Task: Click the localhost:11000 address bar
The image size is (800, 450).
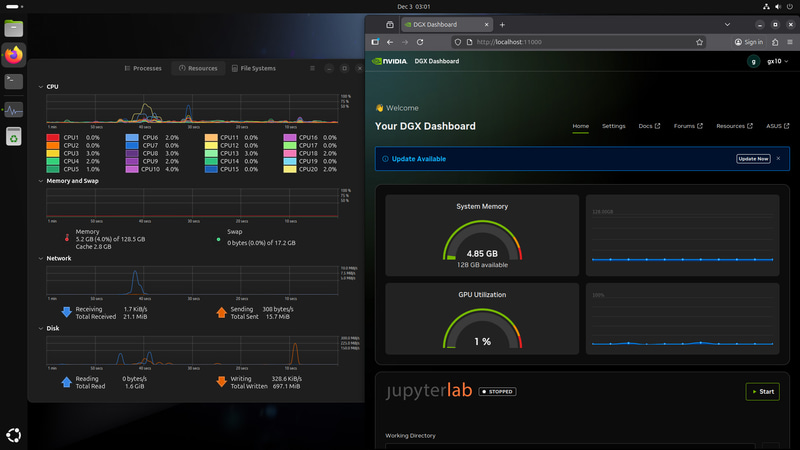Action: click(x=579, y=42)
